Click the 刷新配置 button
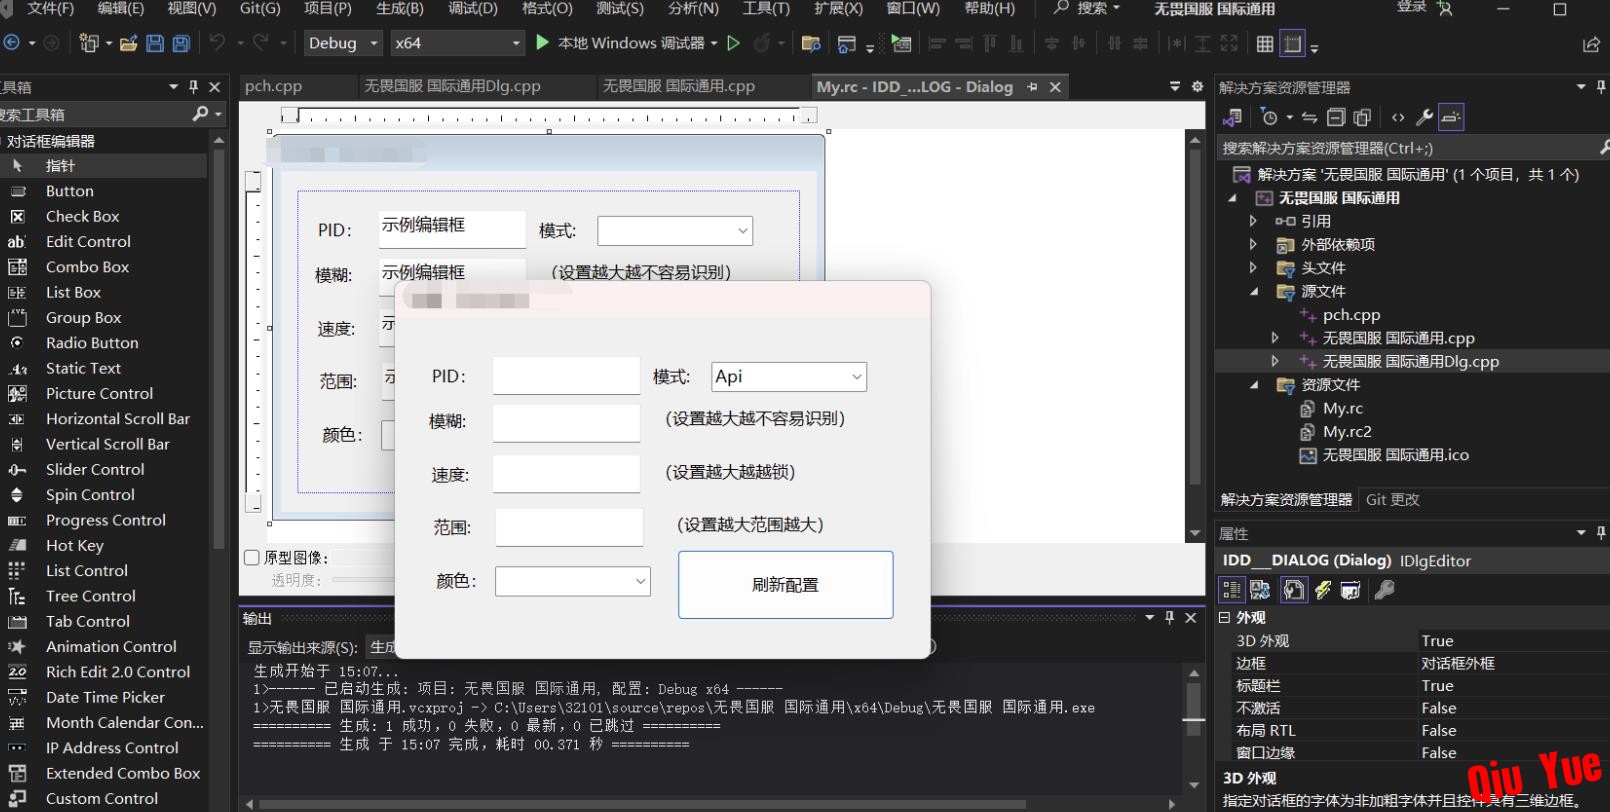The width and height of the screenshot is (1610, 812). 785,585
